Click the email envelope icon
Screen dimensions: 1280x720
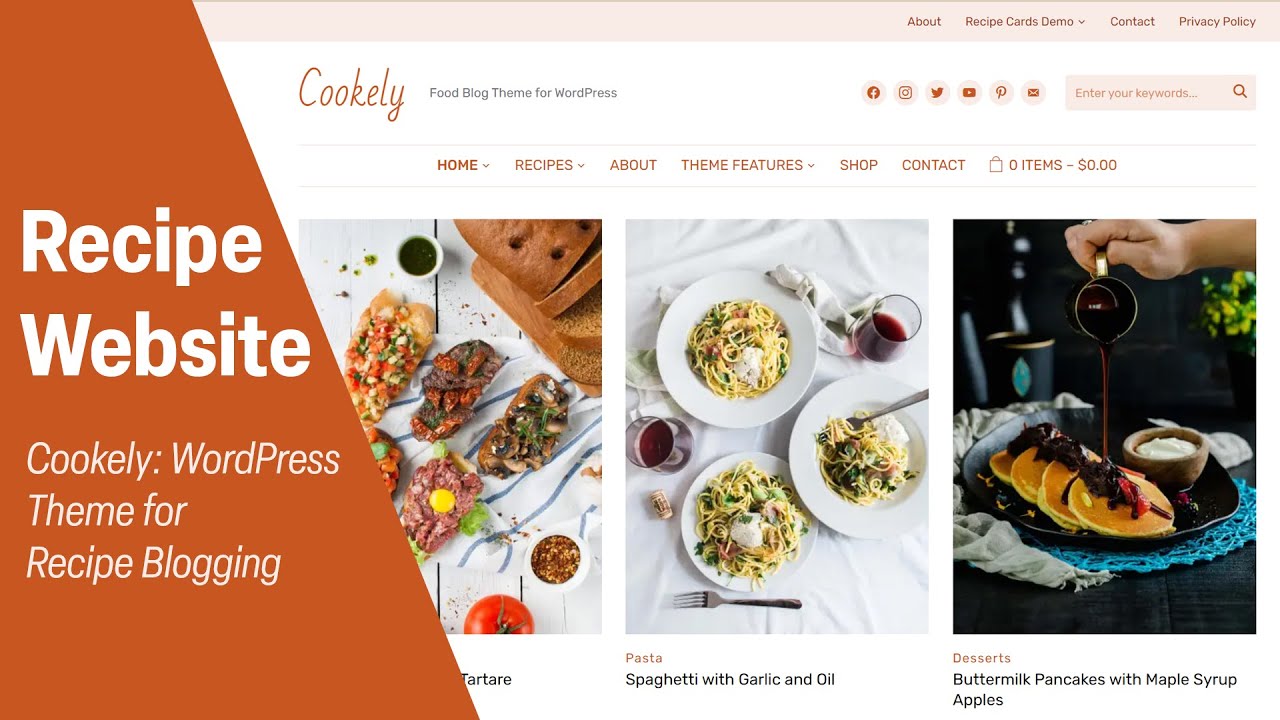(1033, 93)
